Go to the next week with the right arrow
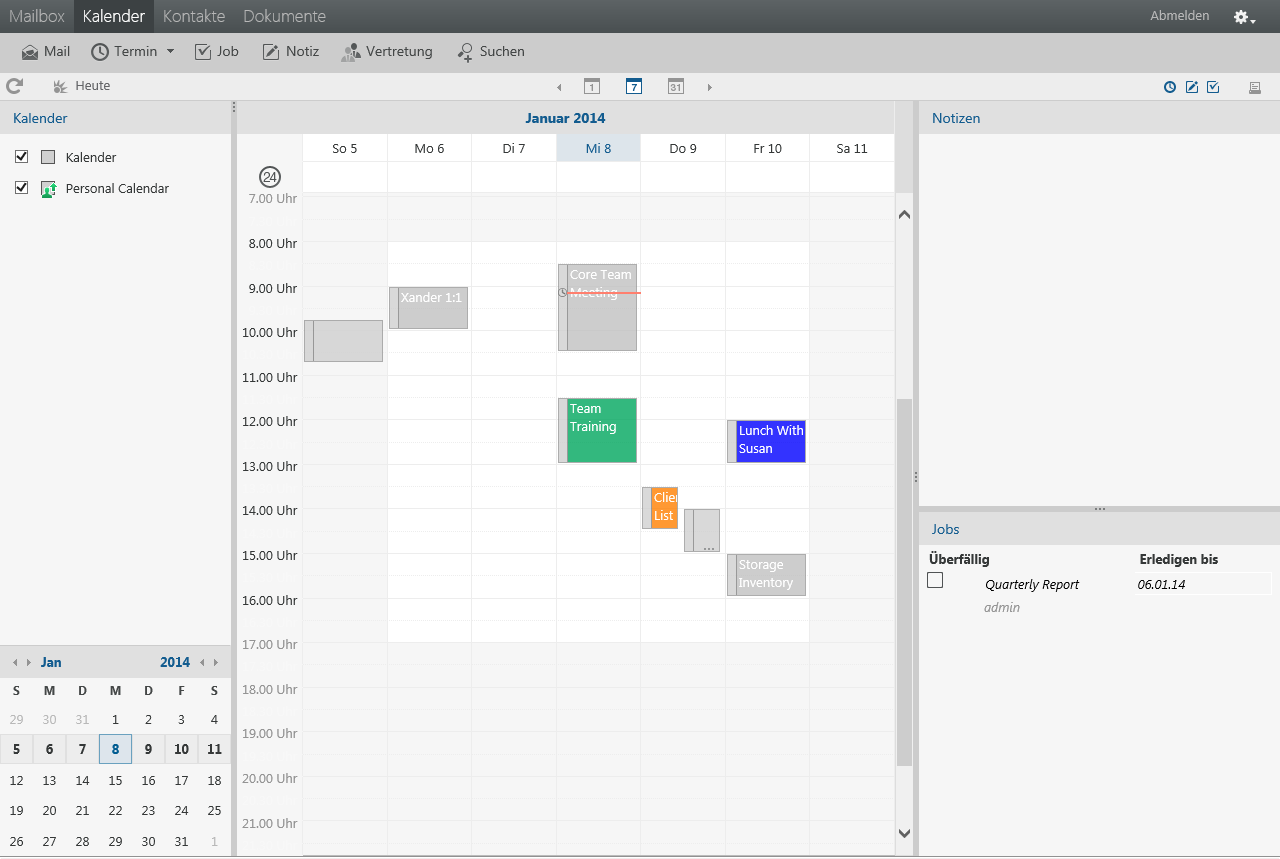Screen dimensions: 1280x859 click(710, 87)
